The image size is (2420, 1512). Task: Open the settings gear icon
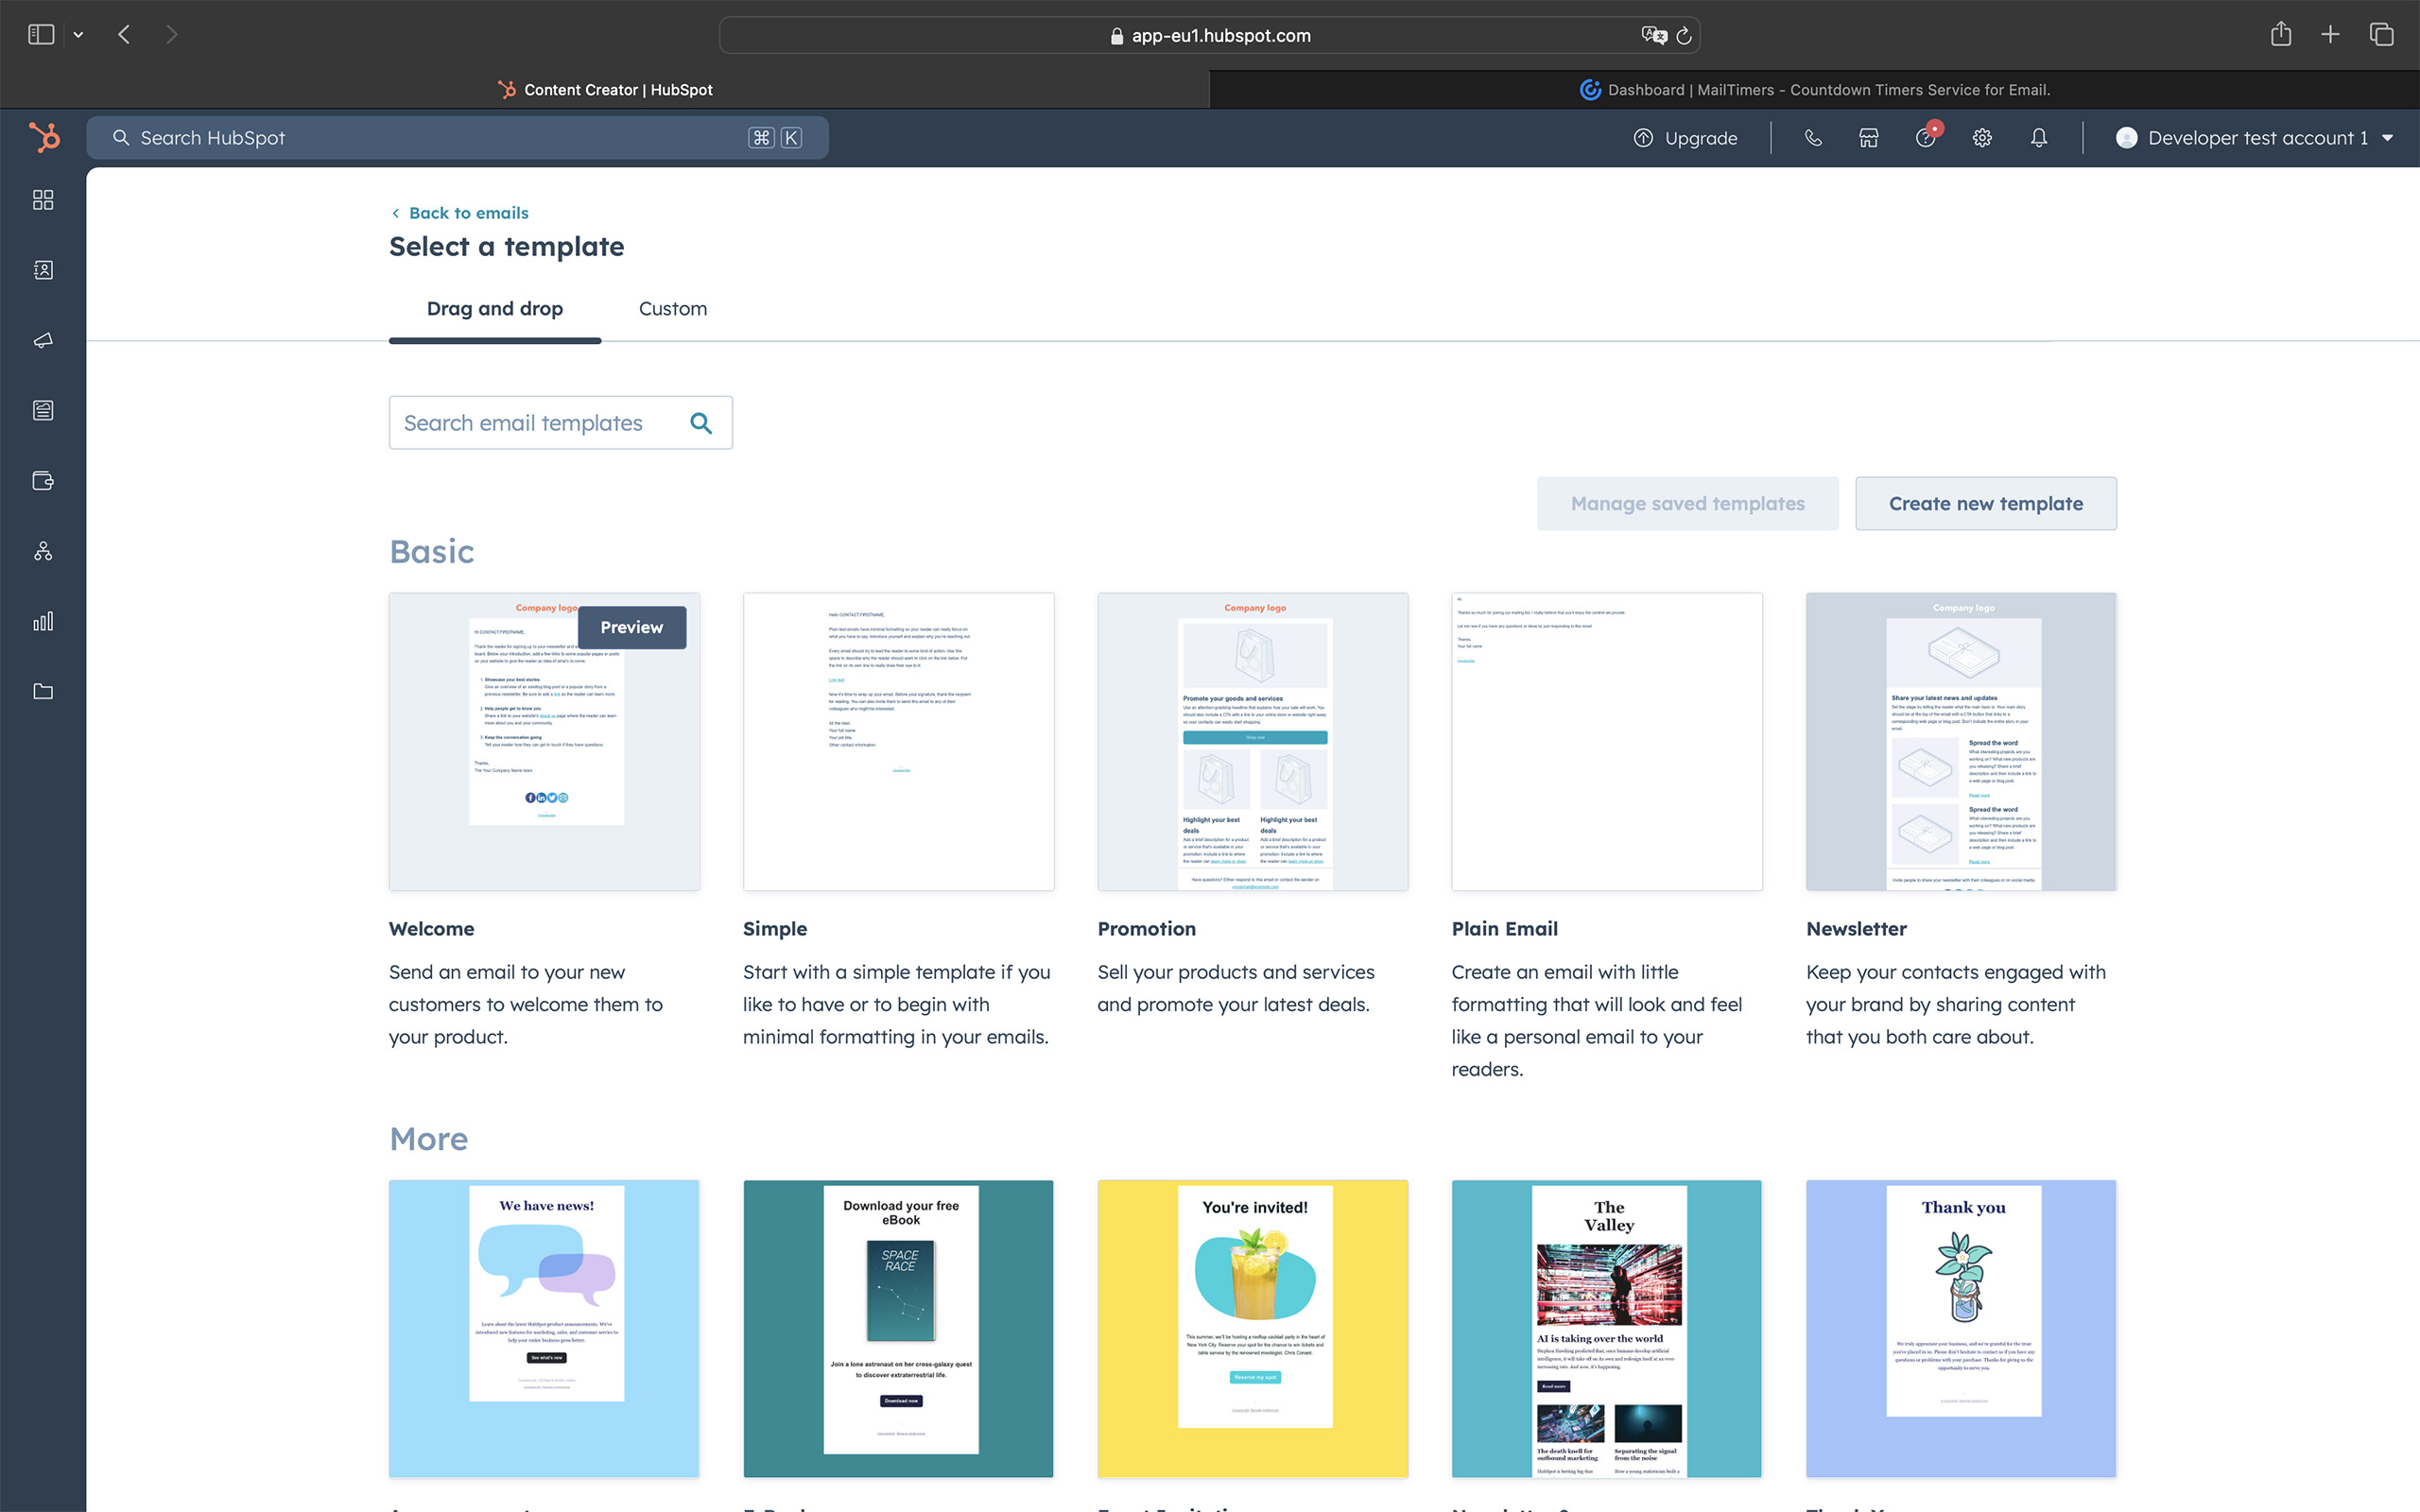pos(1982,138)
